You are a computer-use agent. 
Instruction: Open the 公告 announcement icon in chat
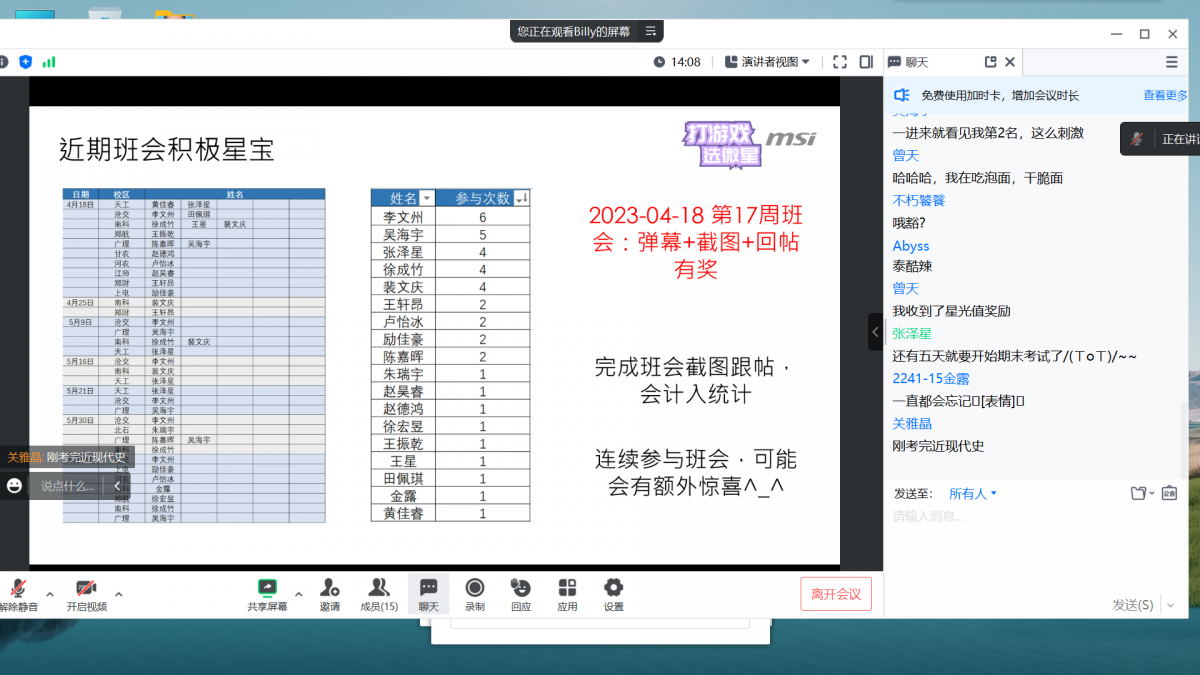[1169, 493]
